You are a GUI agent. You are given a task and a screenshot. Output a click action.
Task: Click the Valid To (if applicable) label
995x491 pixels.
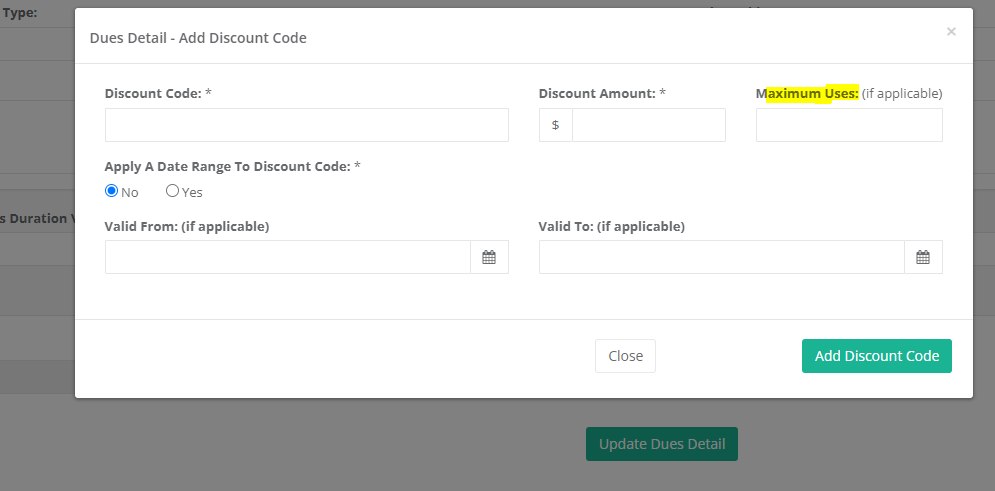coord(611,226)
